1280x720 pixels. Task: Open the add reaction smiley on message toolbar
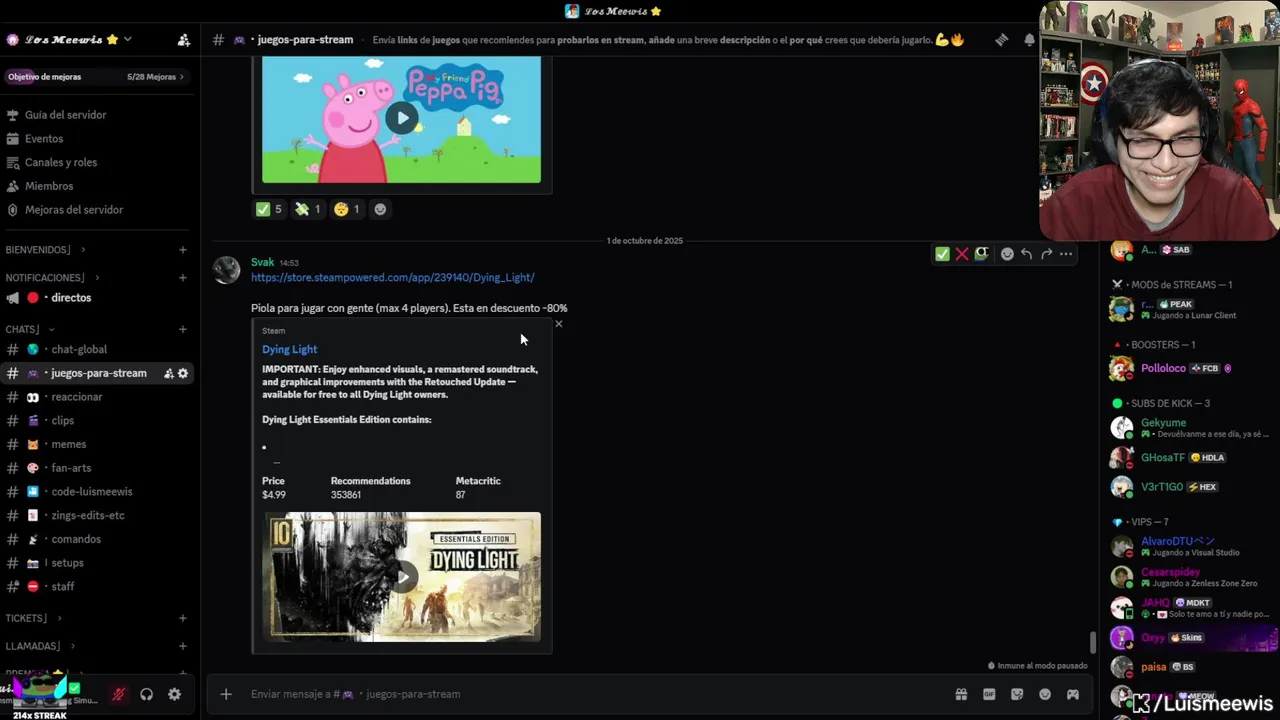pyautogui.click(x=1007, y=254)
